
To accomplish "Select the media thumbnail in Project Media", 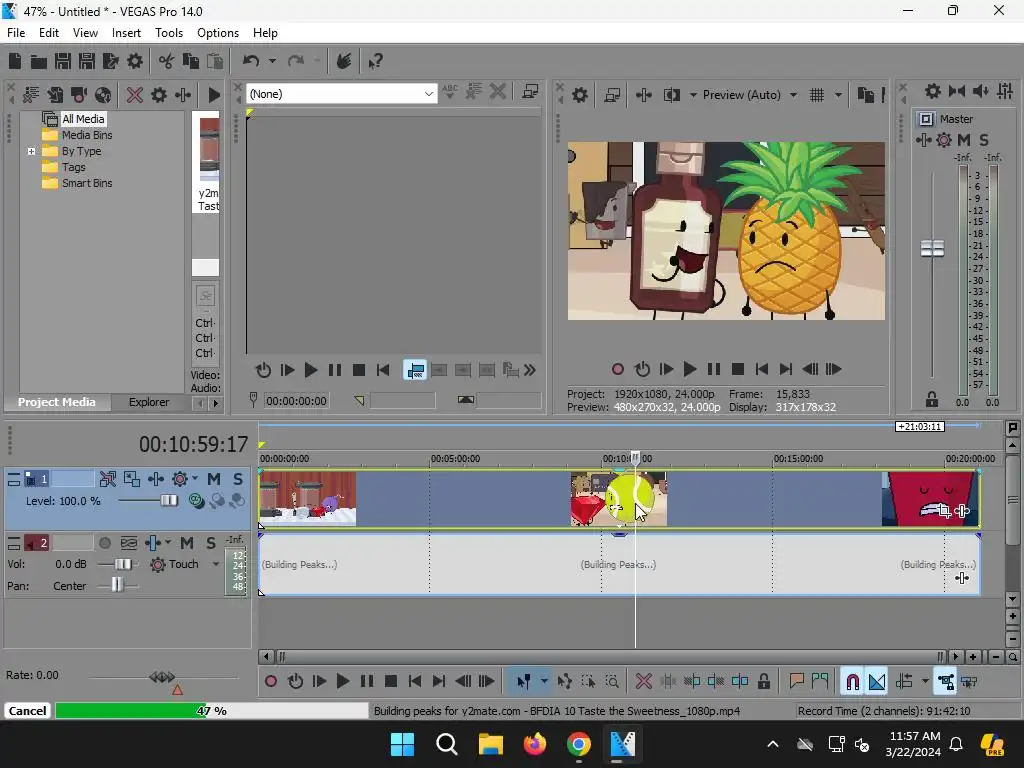I will (x=209, y=149).
